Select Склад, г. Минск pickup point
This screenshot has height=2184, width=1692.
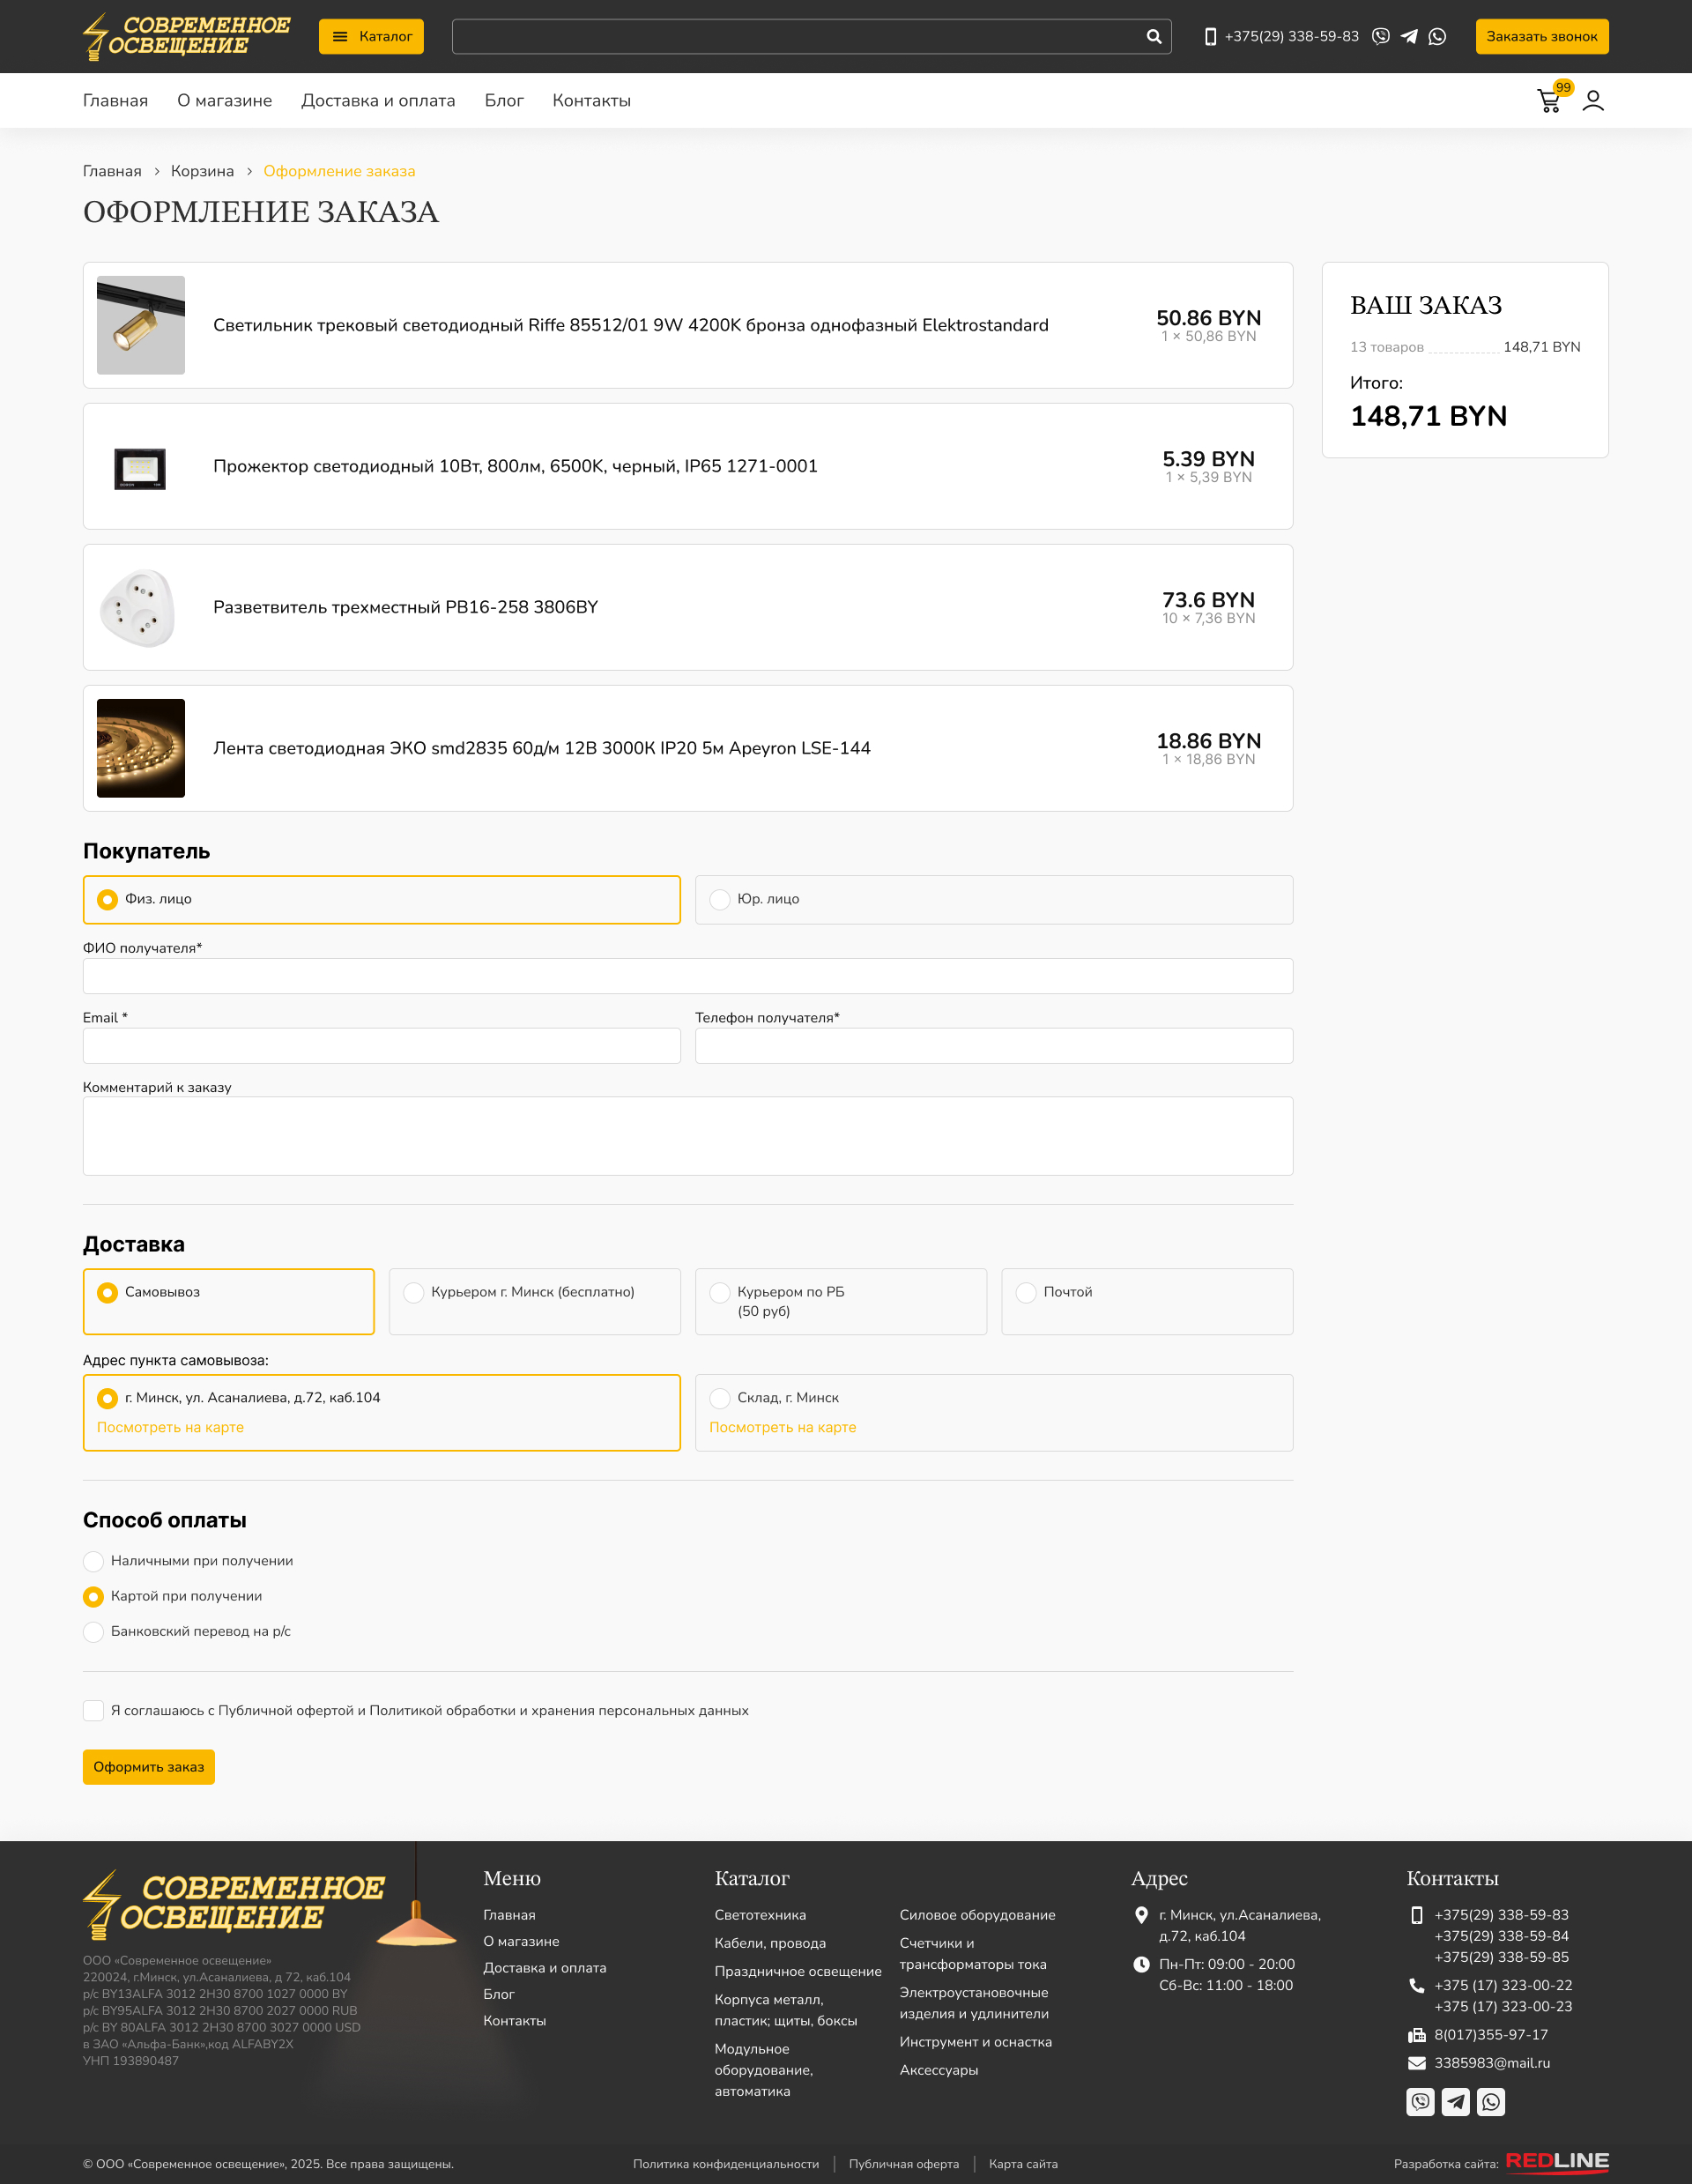720,1398
